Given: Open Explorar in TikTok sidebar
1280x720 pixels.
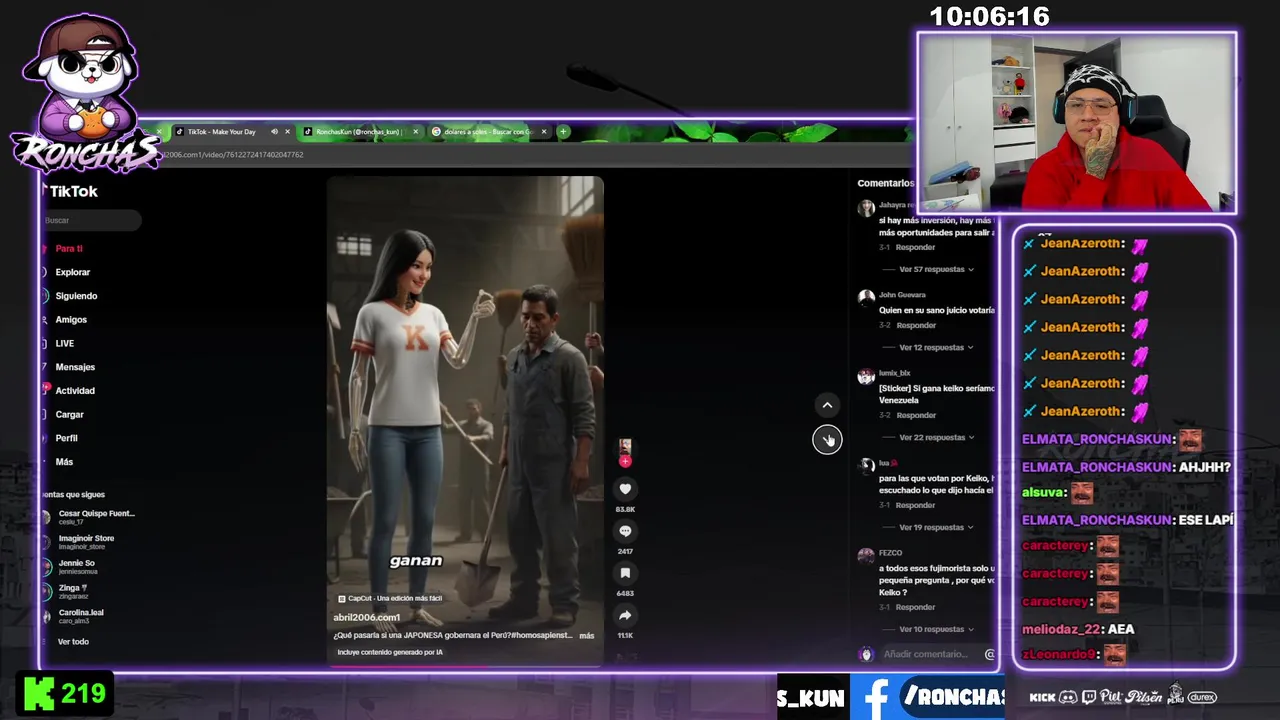Looking at the screenshot, I should [72, 272].
